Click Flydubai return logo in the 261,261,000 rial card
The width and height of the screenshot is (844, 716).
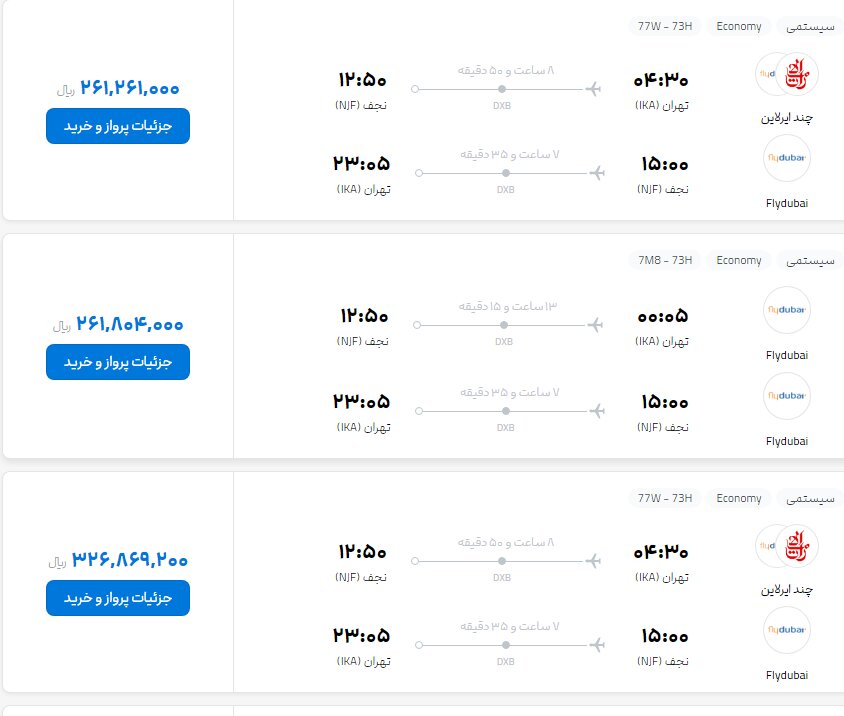coord(786,158)
